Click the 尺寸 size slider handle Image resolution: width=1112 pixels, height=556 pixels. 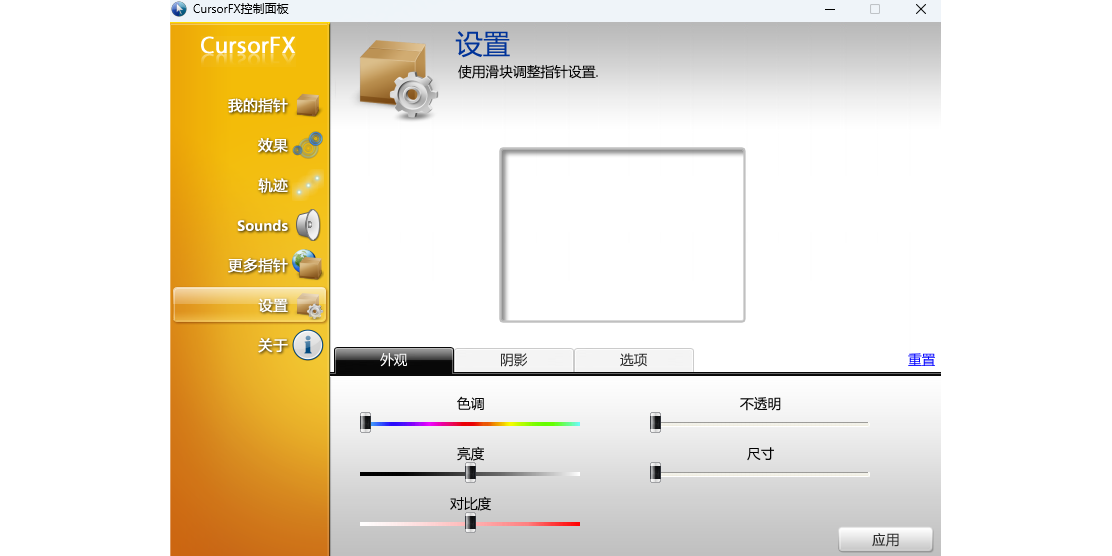pos(656,472)
